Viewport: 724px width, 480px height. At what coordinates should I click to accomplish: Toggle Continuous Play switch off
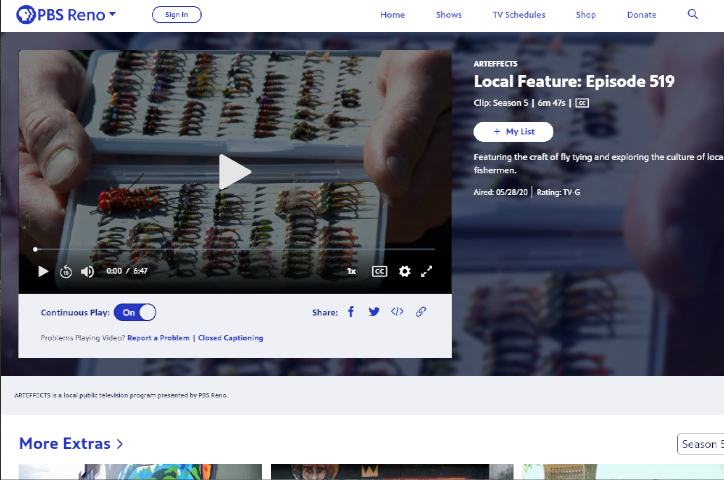pyautogui.click(x=135, y=312)
